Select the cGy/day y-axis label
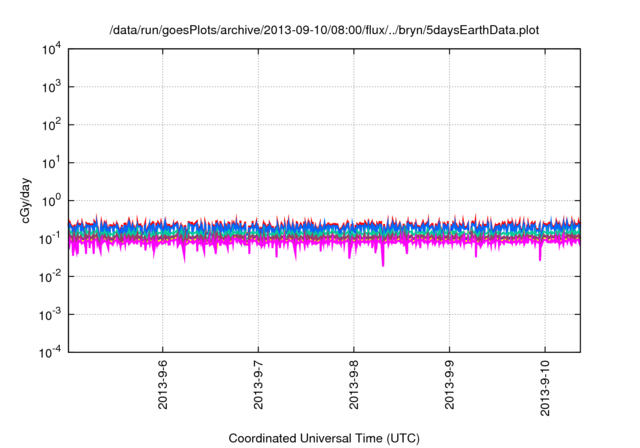The width and height of the screenshot is (640, 448). tap(25, 200)
